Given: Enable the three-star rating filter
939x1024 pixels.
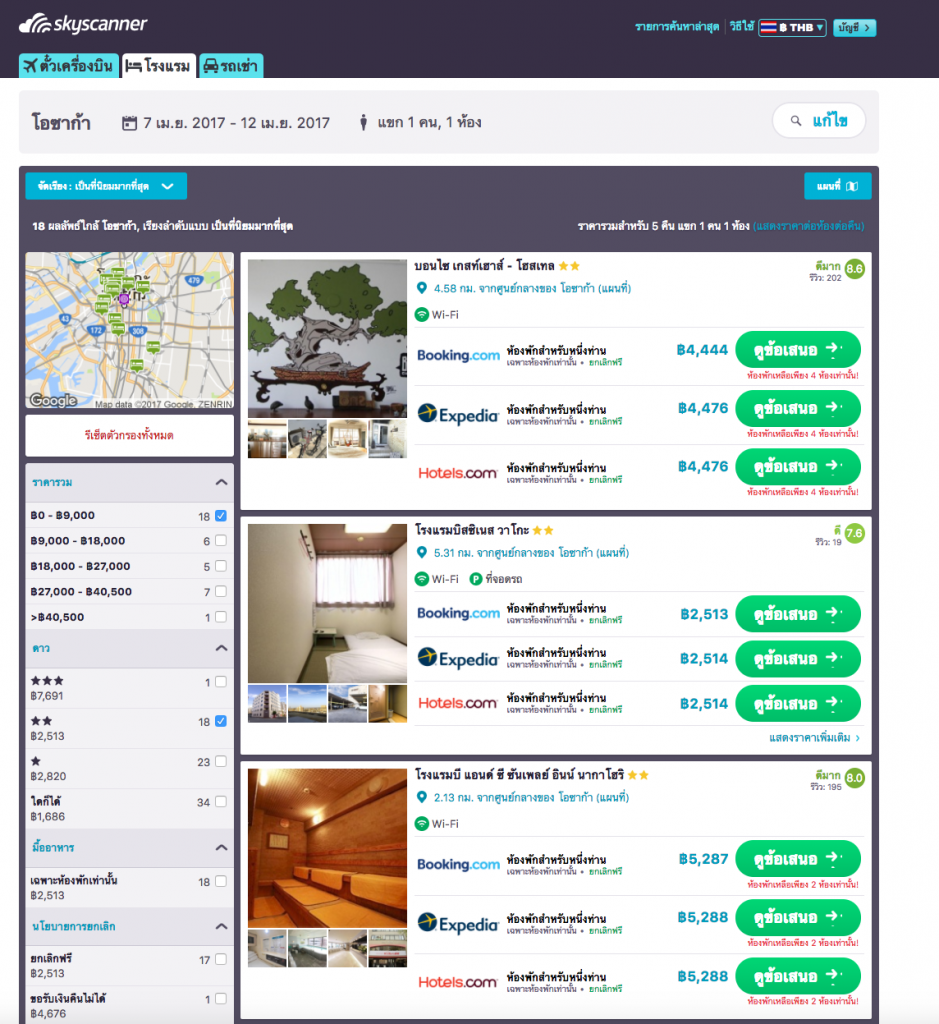Looking at the screenshot, I should pos(221,682).
